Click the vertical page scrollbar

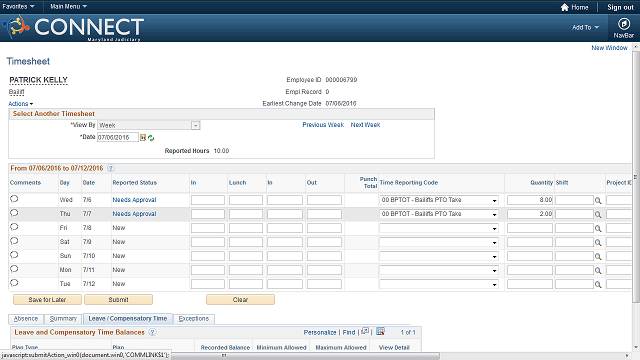click(636, 177)
